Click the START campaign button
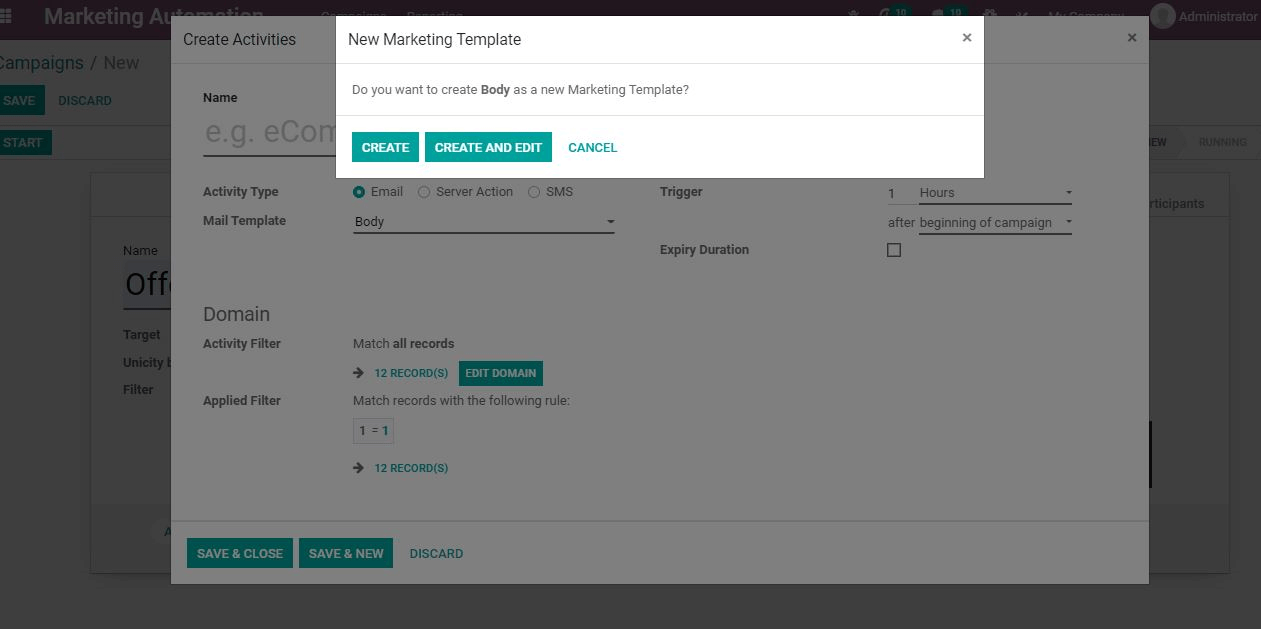Viewport: 1261px width, 629px height. 24,142
